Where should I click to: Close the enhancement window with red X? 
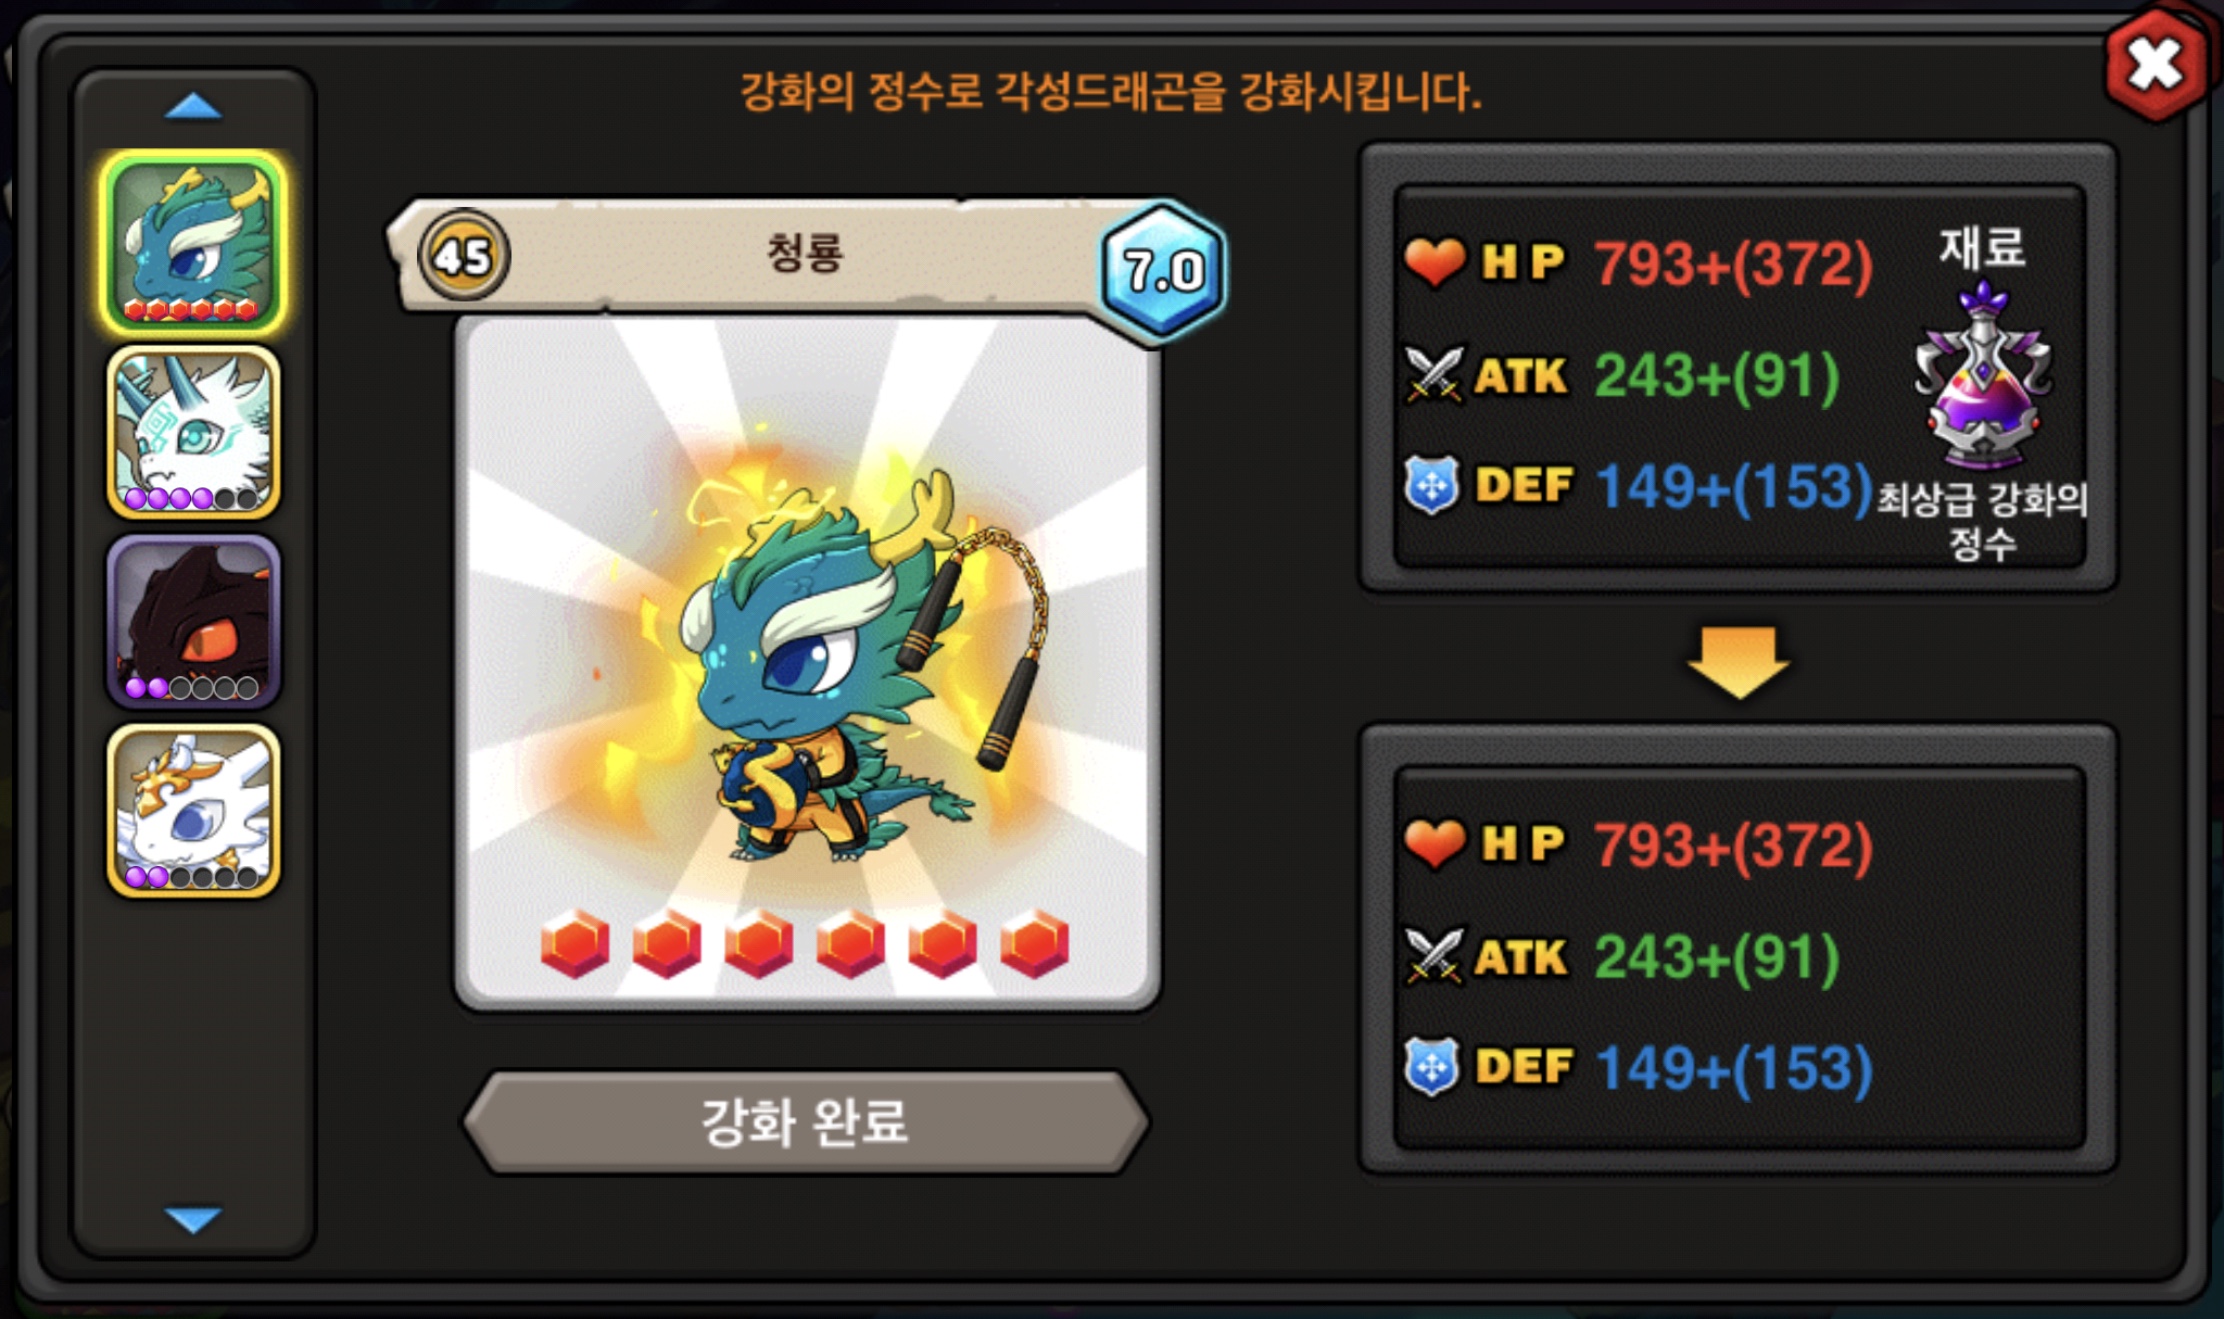pyautogui.click(x=2155, y=66)
